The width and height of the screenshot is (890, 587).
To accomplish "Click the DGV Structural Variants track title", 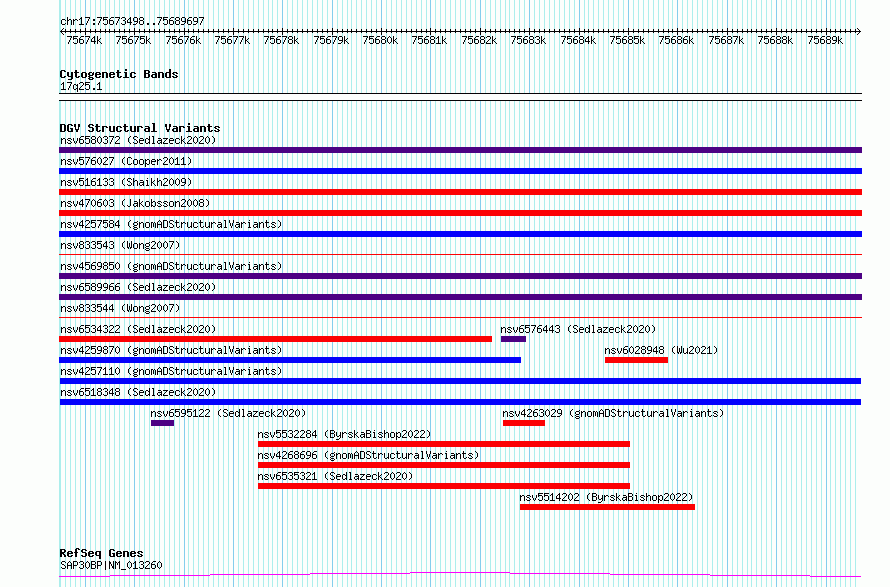I will pyautogui.click(x=140, y=128).
